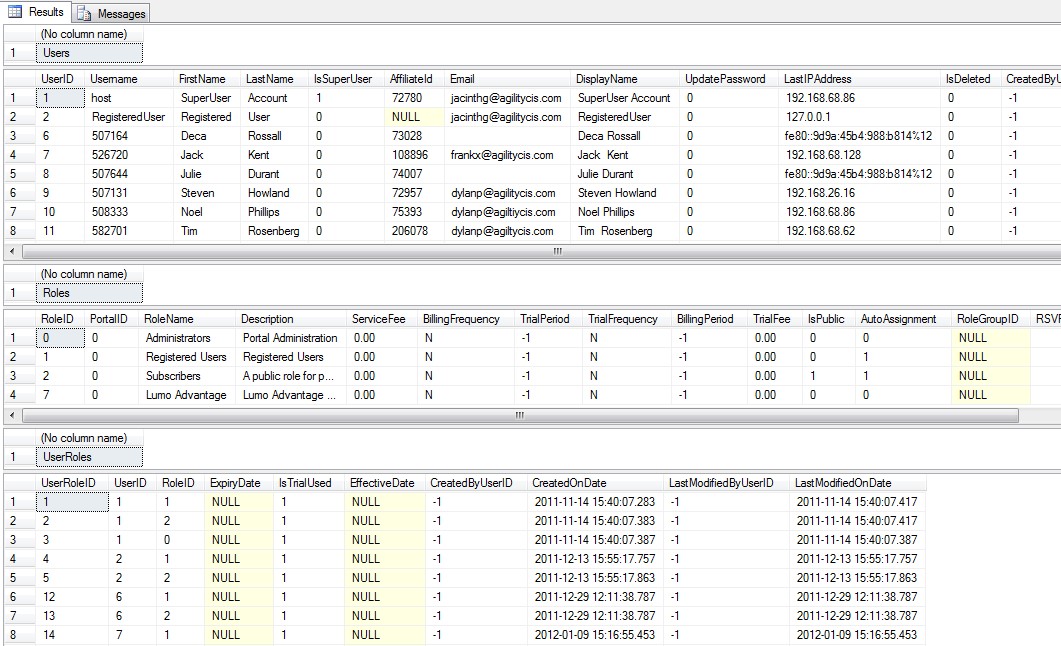Click the ServiceFee column header

382,319
